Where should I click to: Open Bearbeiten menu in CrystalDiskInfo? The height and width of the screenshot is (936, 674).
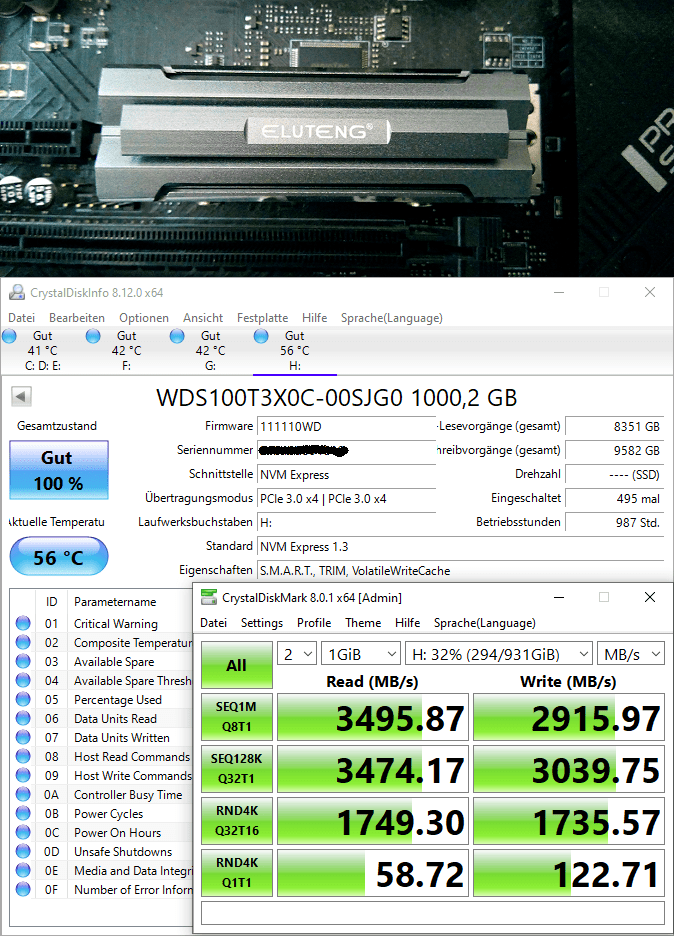click(x=76, y=318)
